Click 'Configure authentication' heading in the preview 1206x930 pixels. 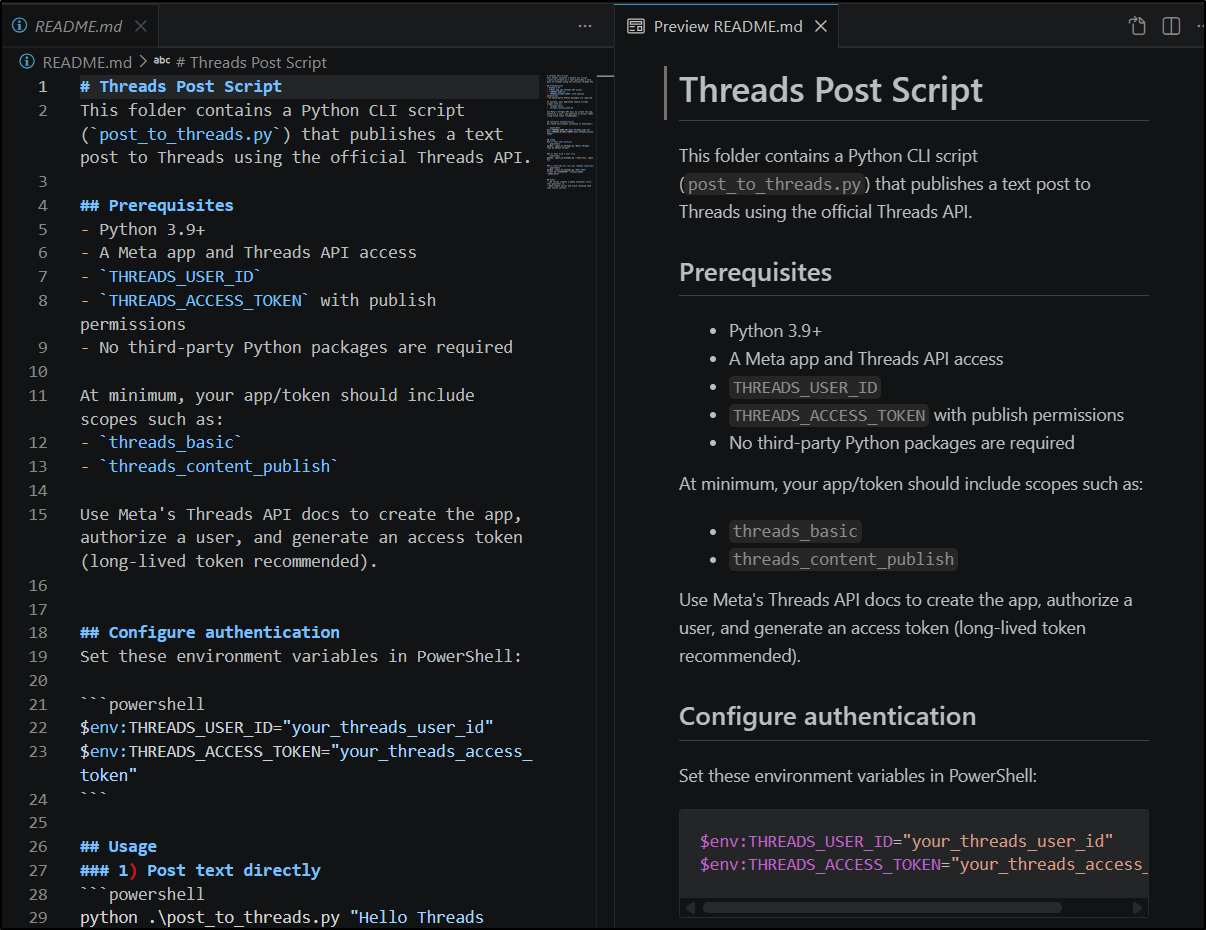click(827, 716)
